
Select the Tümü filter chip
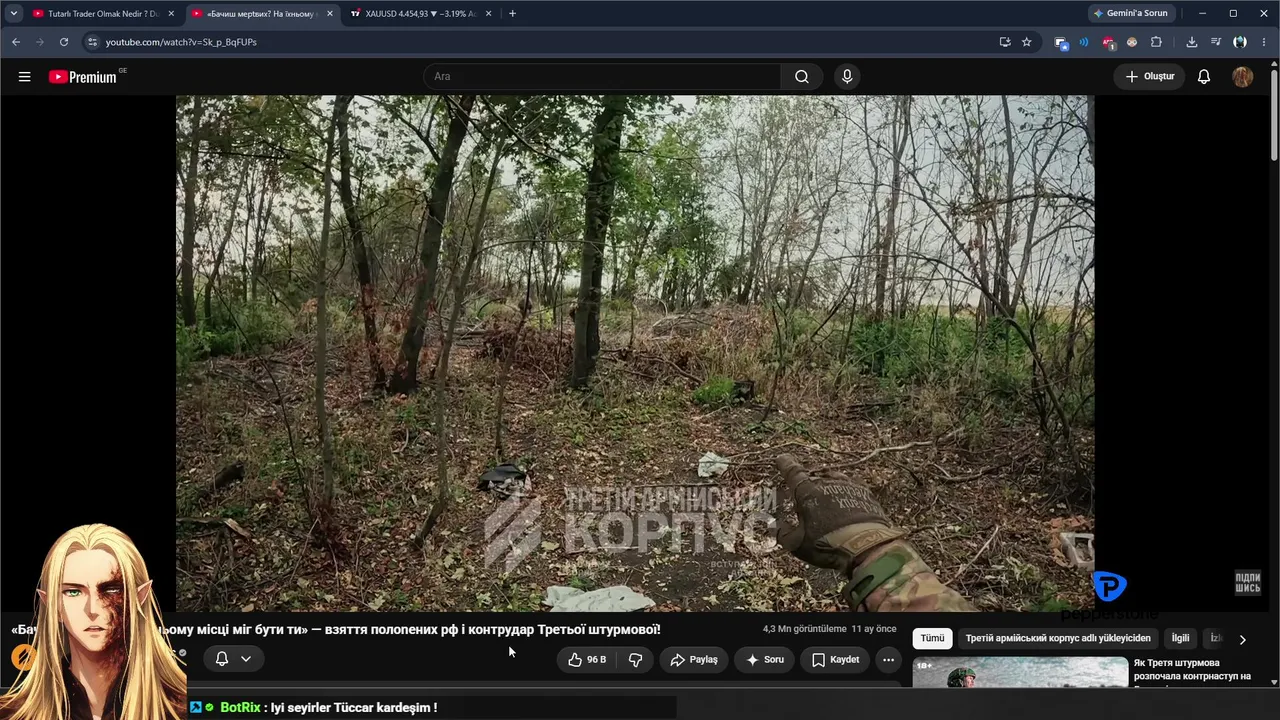pyautogui.click(x=932, y=638)
